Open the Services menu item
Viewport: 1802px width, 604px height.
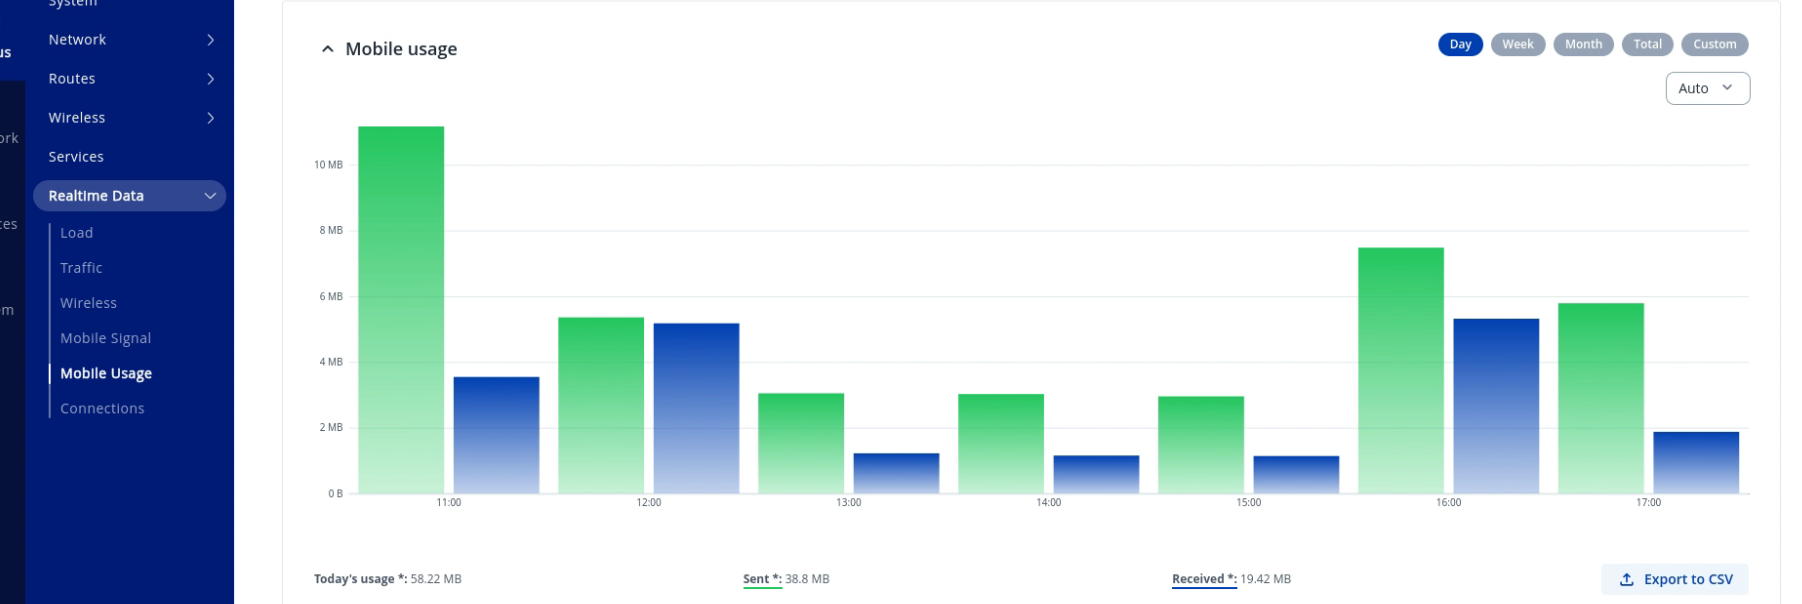coord(76,157)
